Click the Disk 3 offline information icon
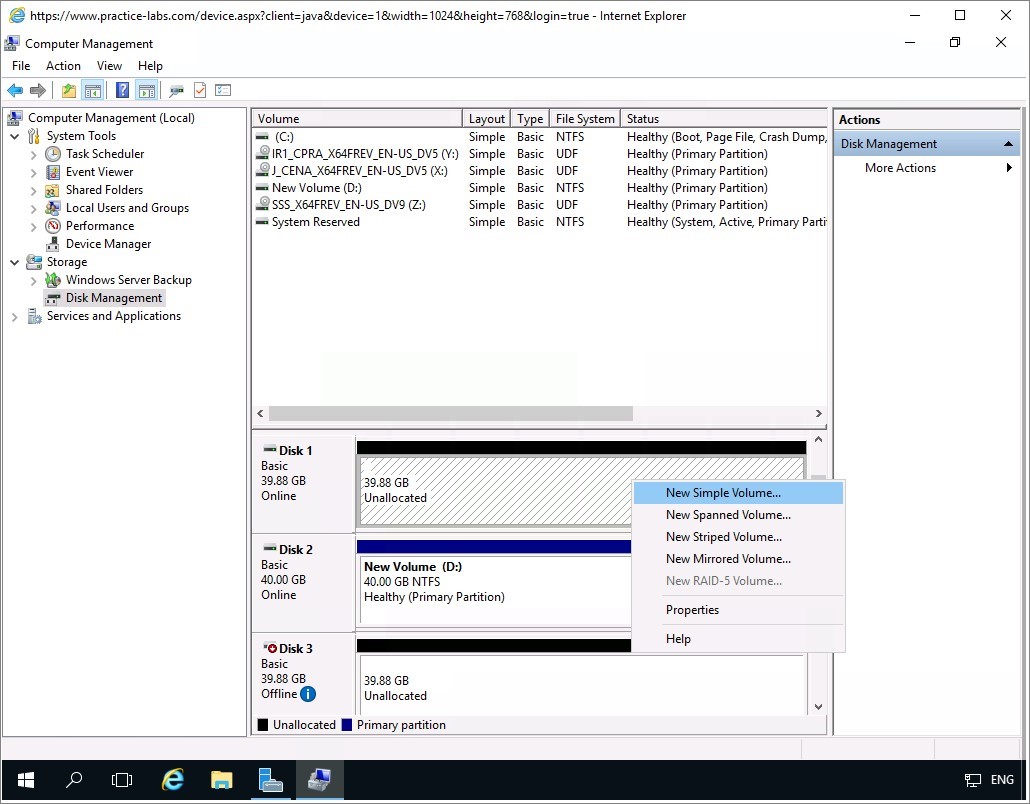 pyautogui.click(x=308, y=694)
